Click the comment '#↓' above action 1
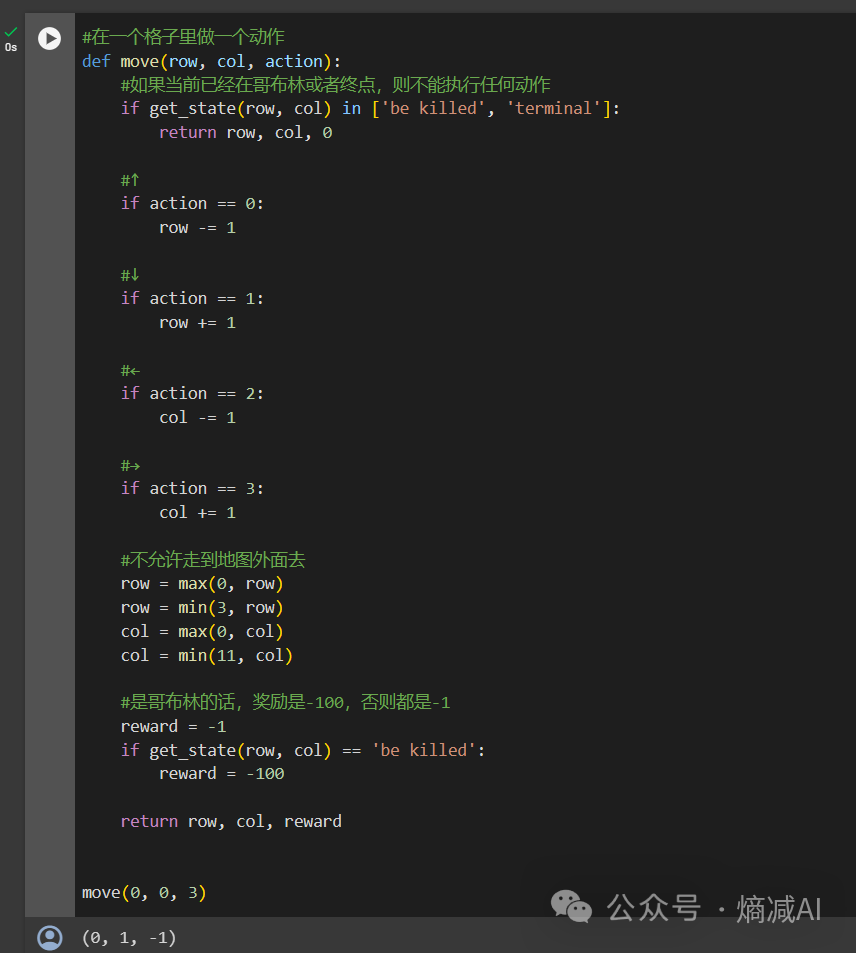Image resolution: width=856 pixels, height=953 pixels. [130, 275]
